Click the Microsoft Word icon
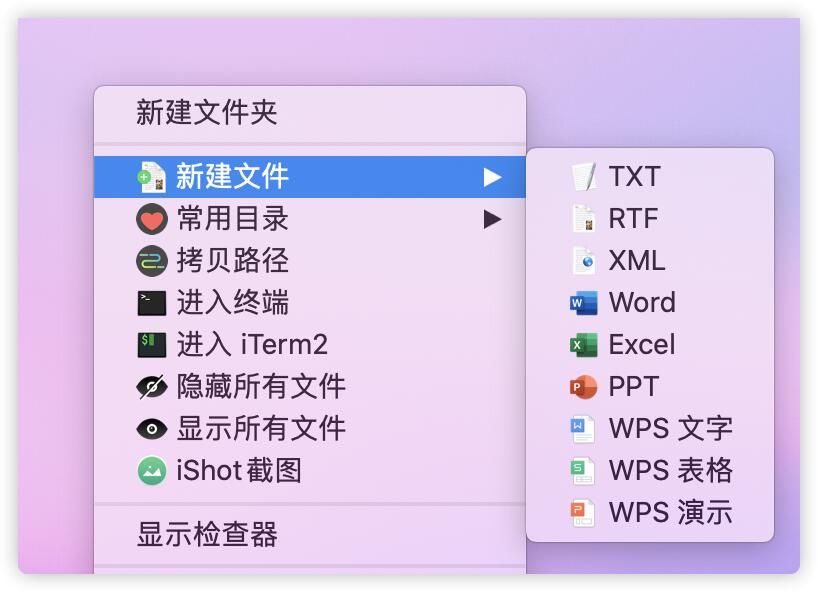This screenshot has width=818, height=592. (584, 303)
